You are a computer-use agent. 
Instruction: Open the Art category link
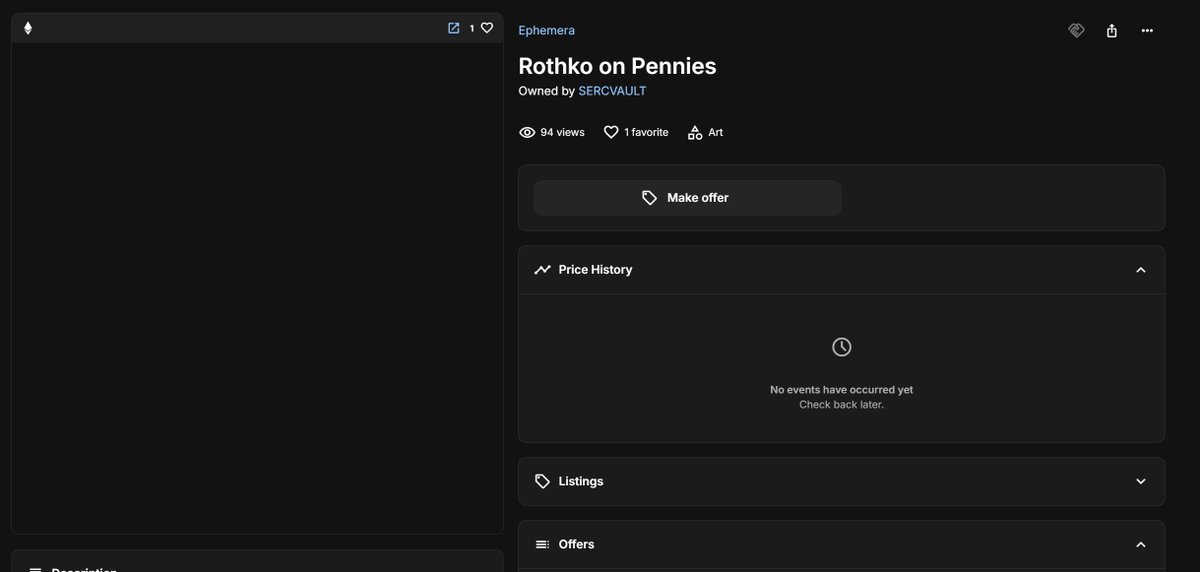click(715, 132)
